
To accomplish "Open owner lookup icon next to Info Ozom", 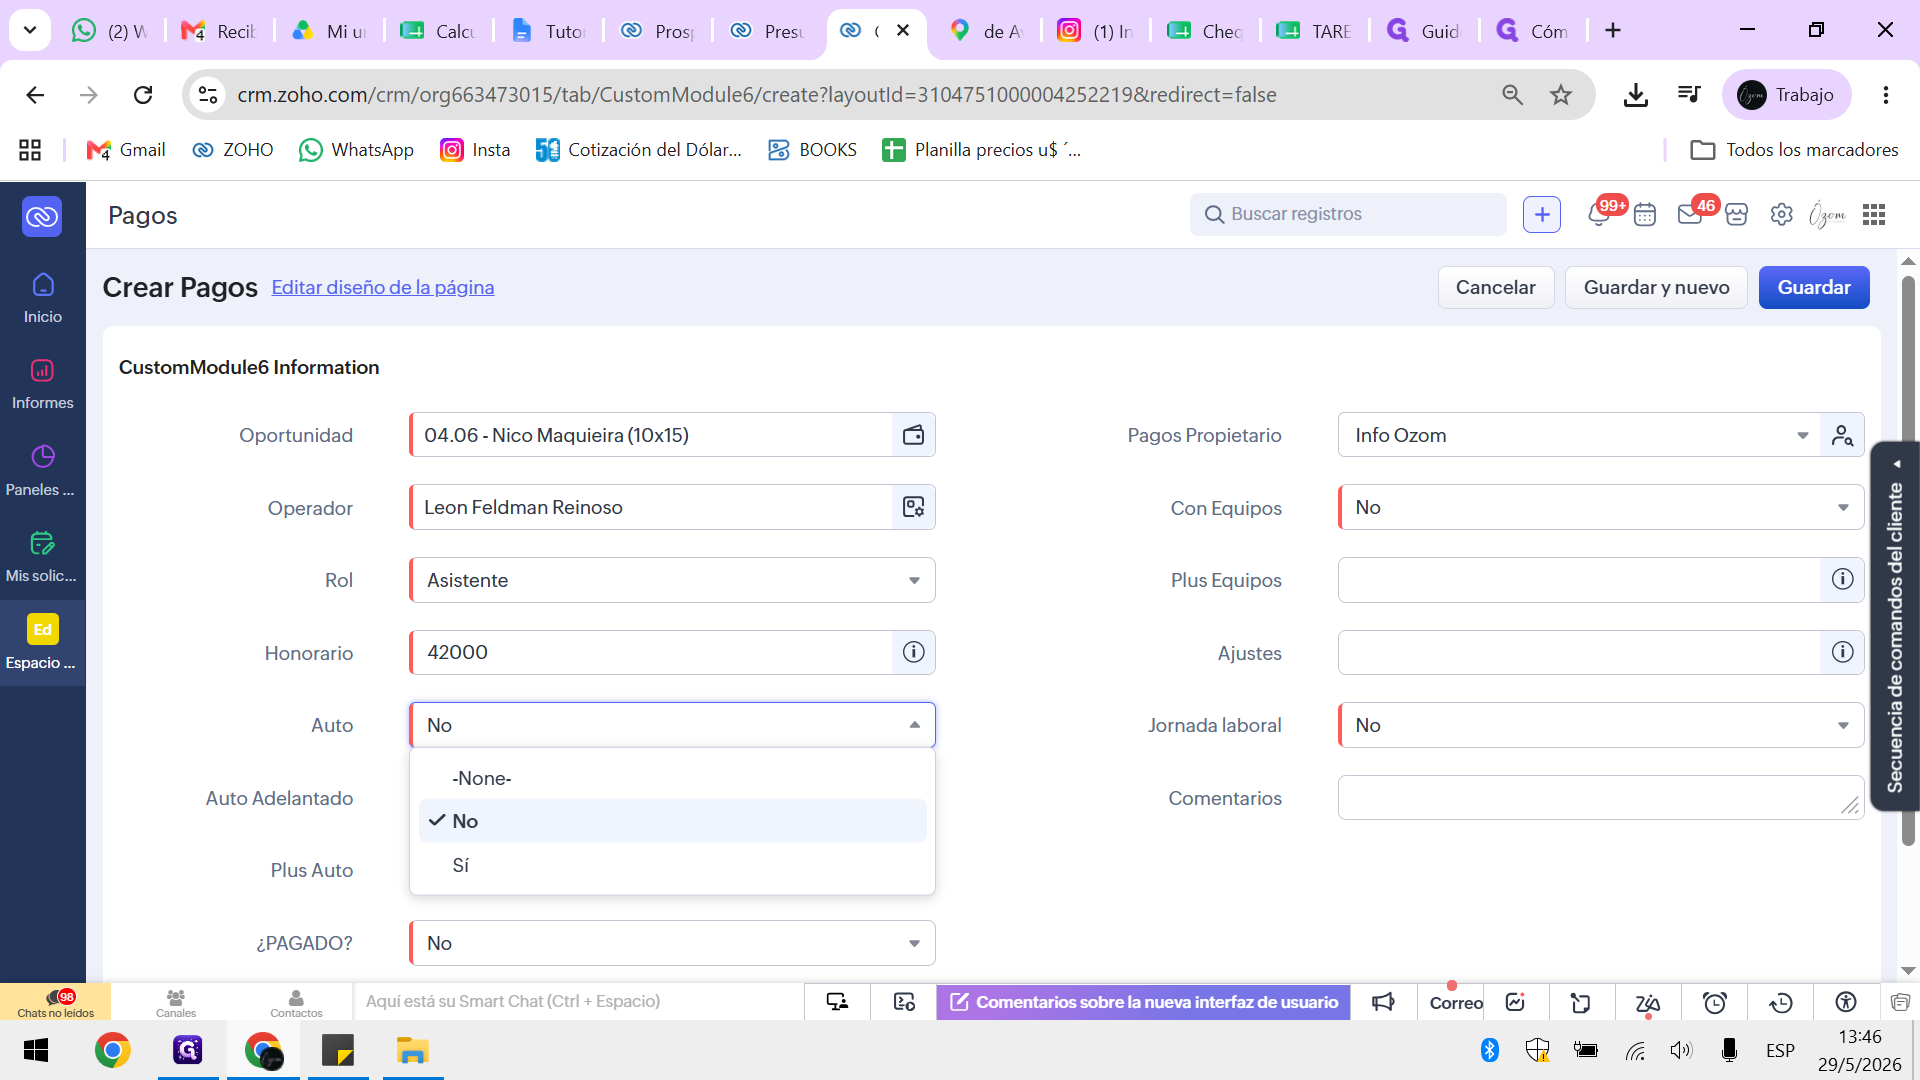I will coord(1842,435).
